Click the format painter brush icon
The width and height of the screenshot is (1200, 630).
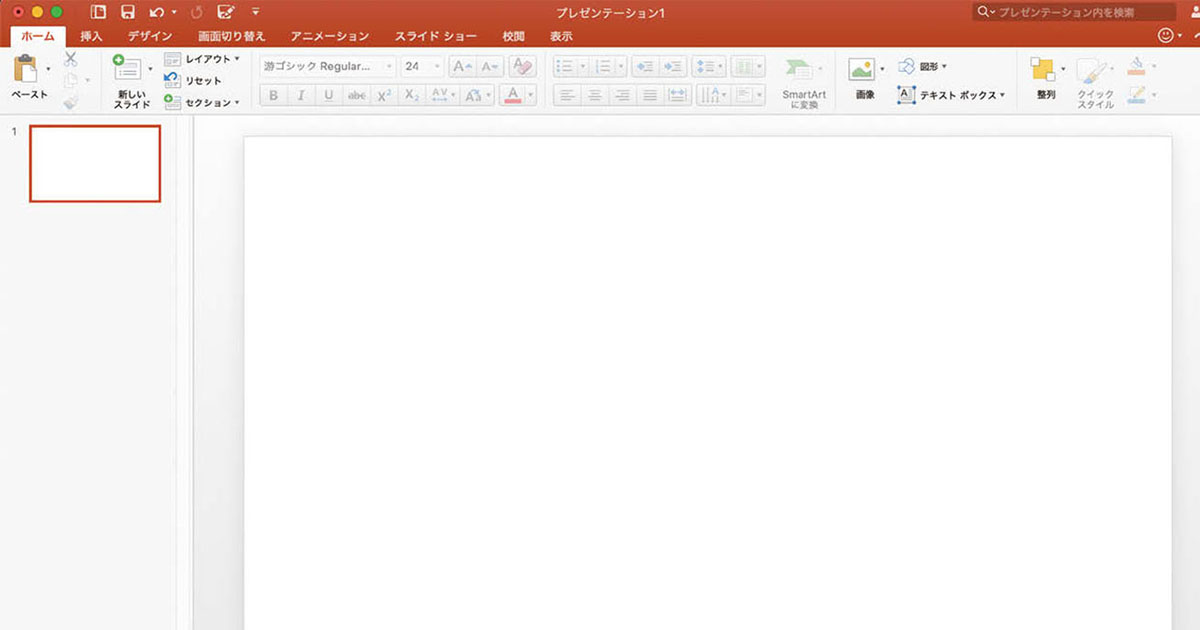point(70,101)
